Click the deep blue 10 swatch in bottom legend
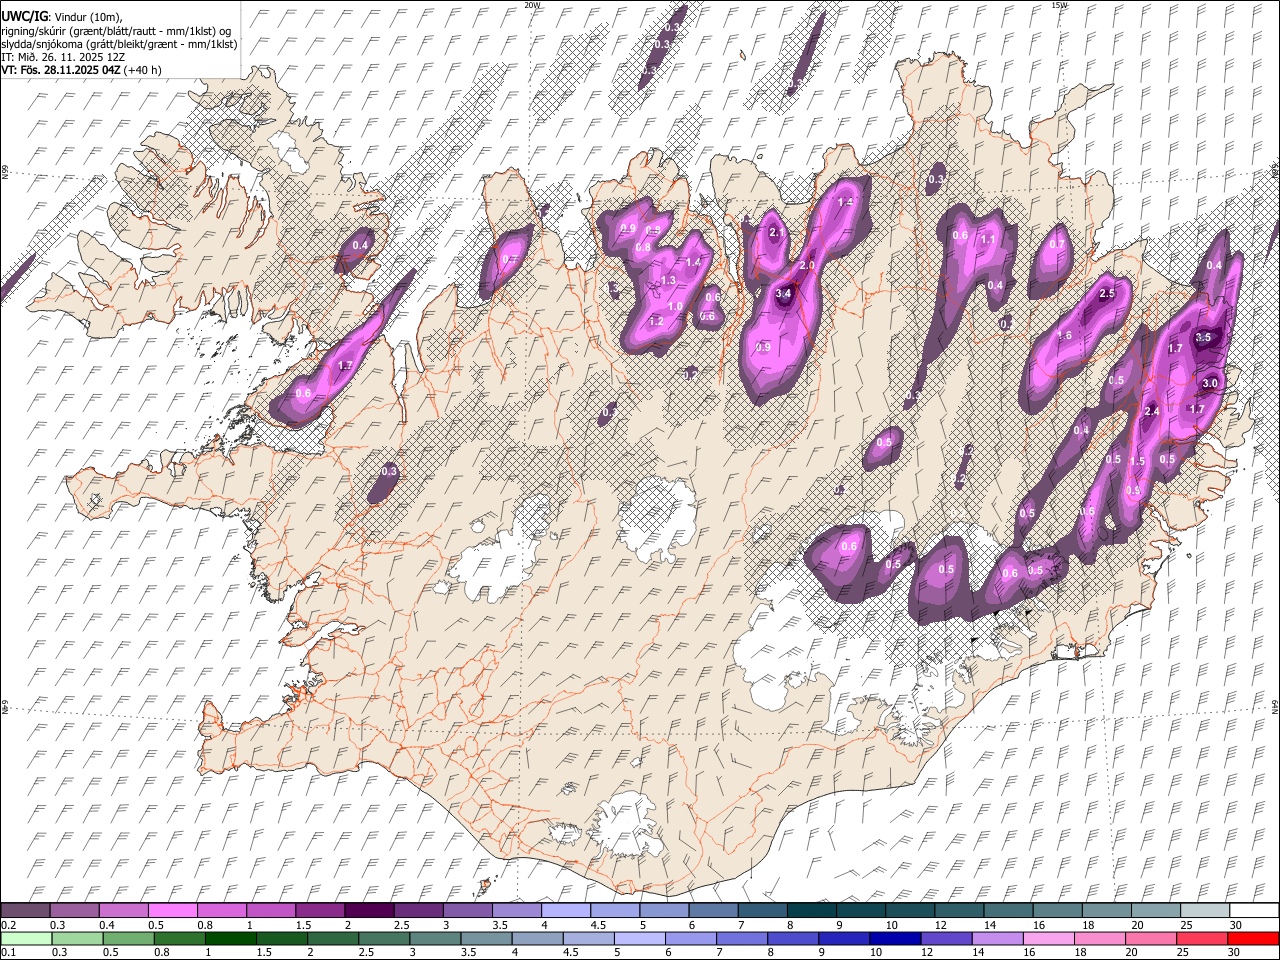 [x=895, y=938]
